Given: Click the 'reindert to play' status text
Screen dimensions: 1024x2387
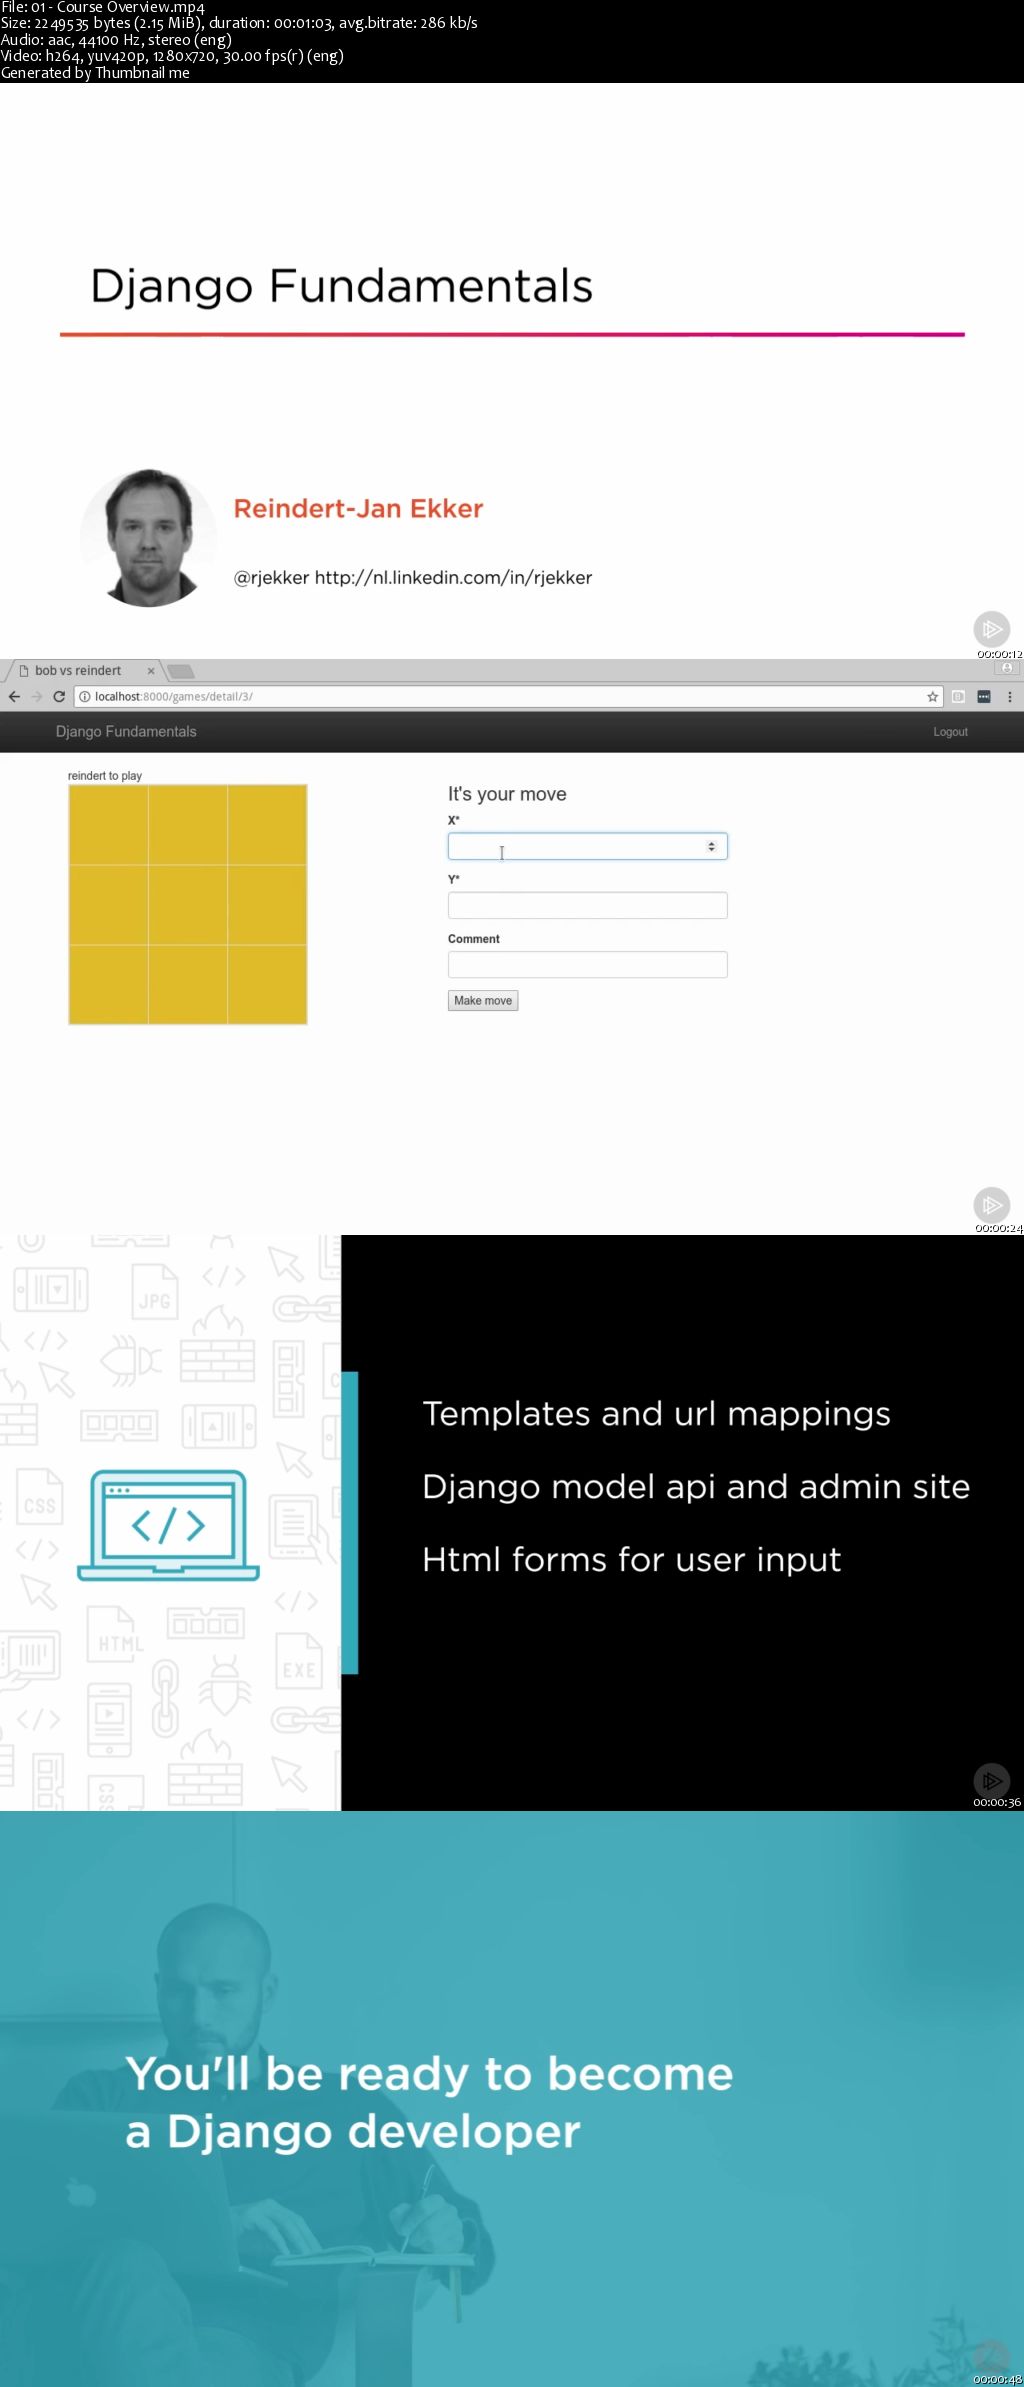Looking at the screenshot, I should (105, 776).
